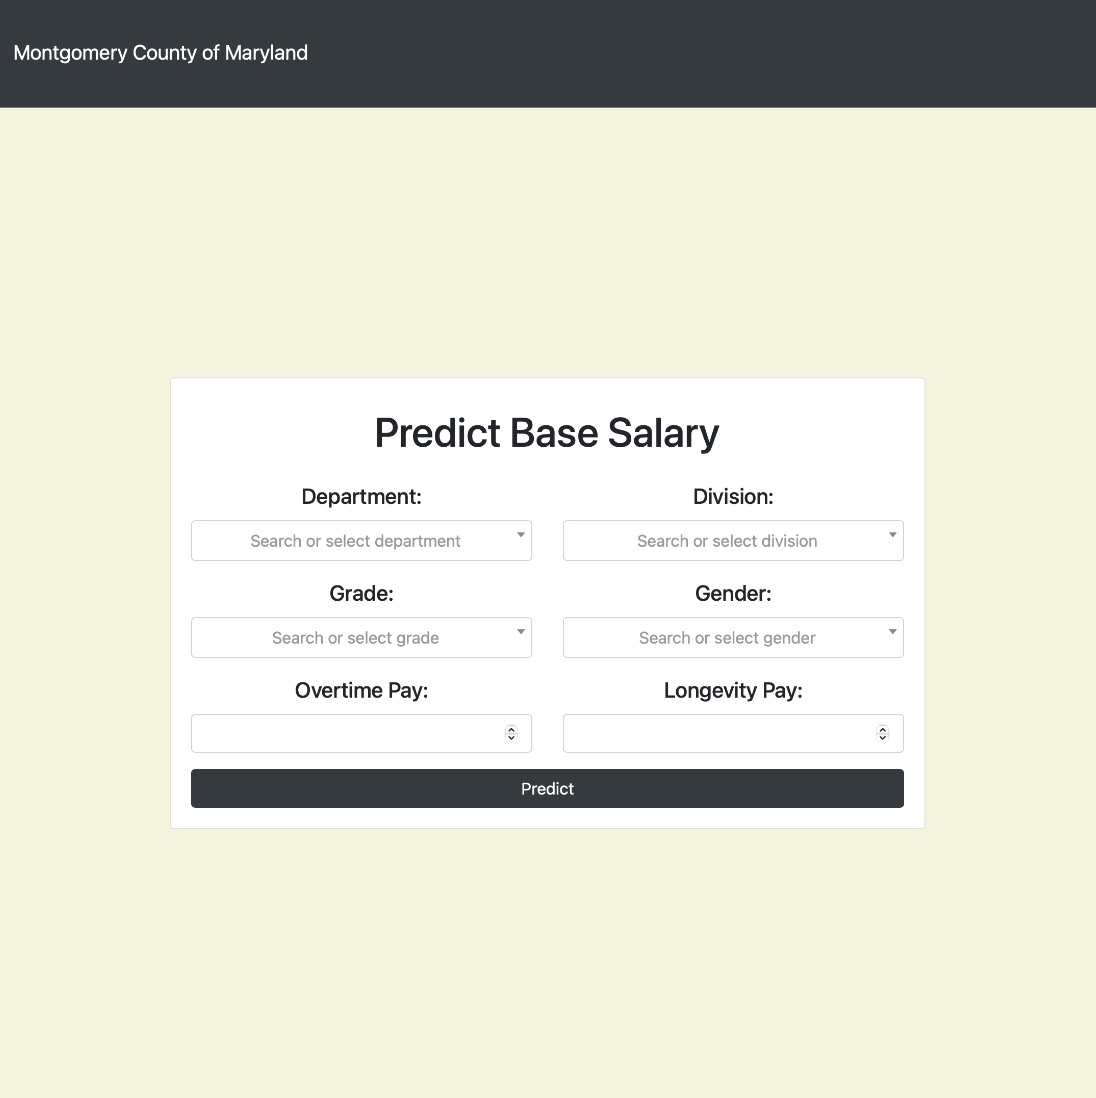The width and height of the screenshot is (1096, 1098).
Task: Click the 'Gender:' field label
Action: coord(733,594)
